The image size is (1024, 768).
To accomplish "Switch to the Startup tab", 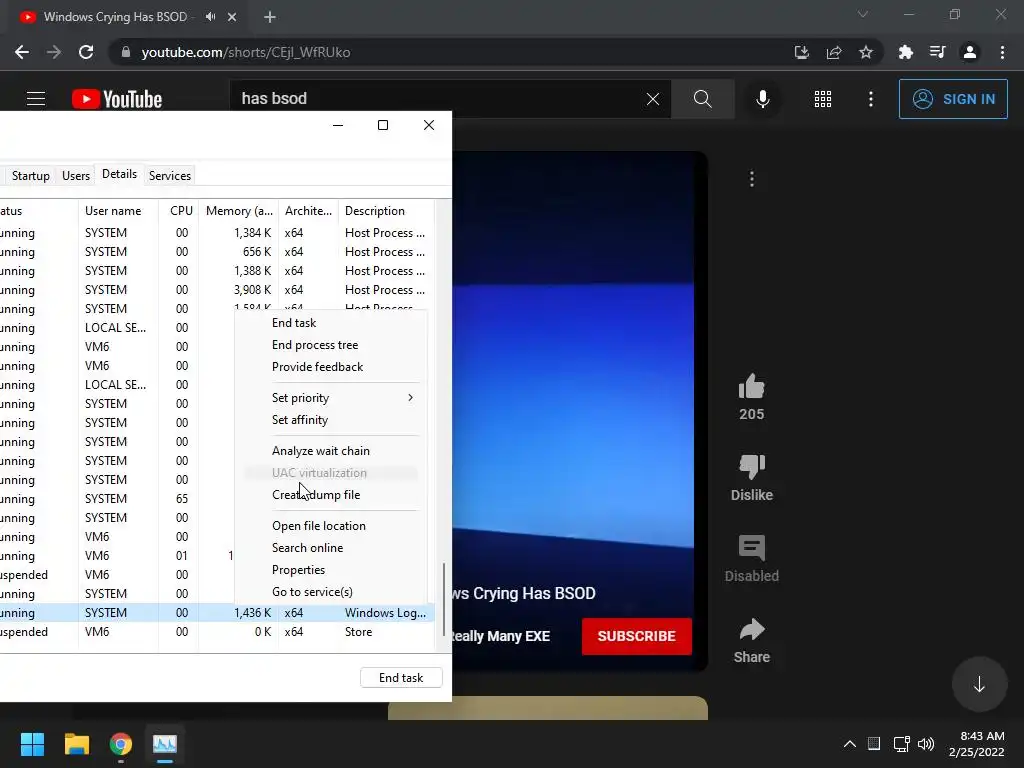I will pos(31,176).
